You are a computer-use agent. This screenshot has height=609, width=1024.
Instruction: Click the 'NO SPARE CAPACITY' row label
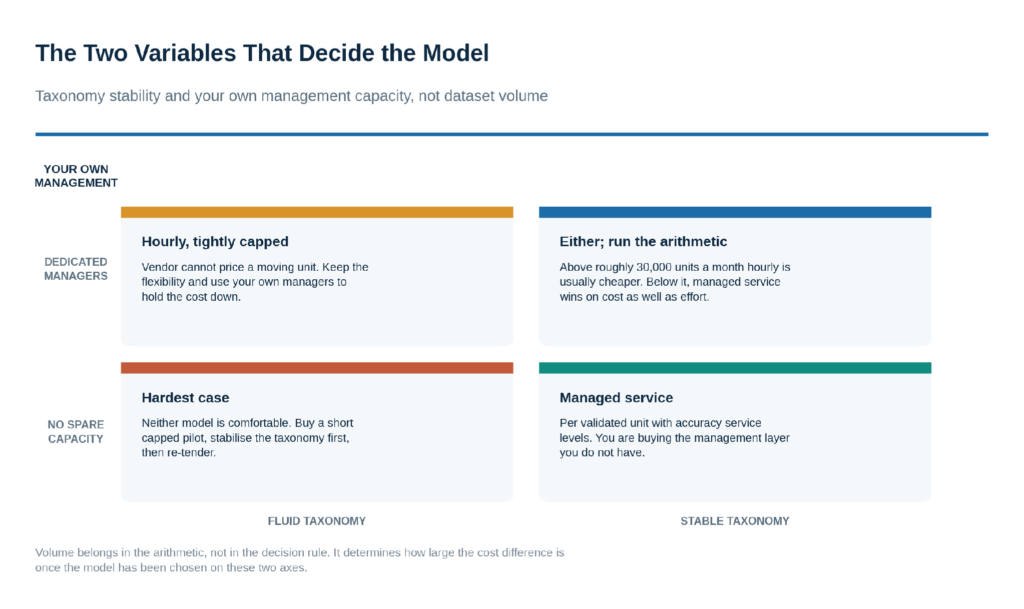click(76, 431)
